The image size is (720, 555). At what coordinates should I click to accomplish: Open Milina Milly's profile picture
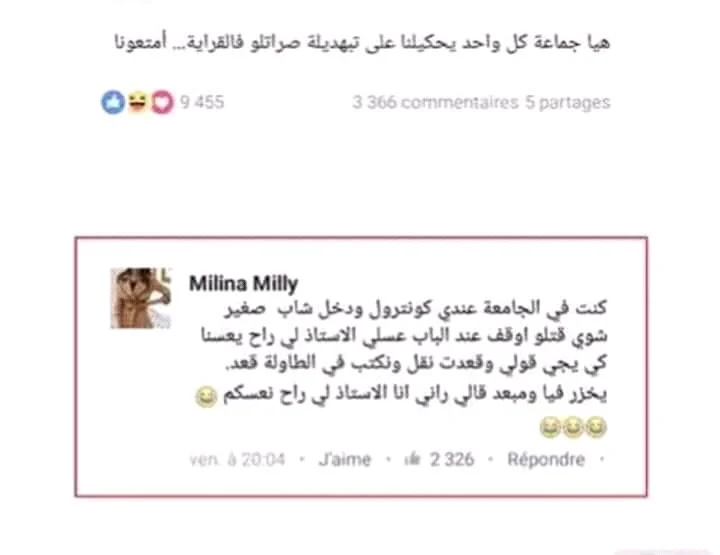click(x=141, y=298)
